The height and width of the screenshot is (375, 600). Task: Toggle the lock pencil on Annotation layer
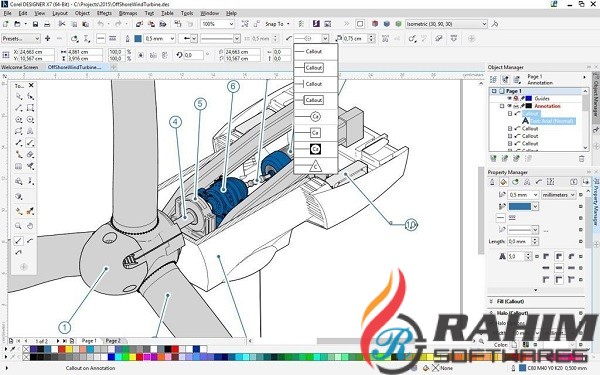(x=522, y=106)
